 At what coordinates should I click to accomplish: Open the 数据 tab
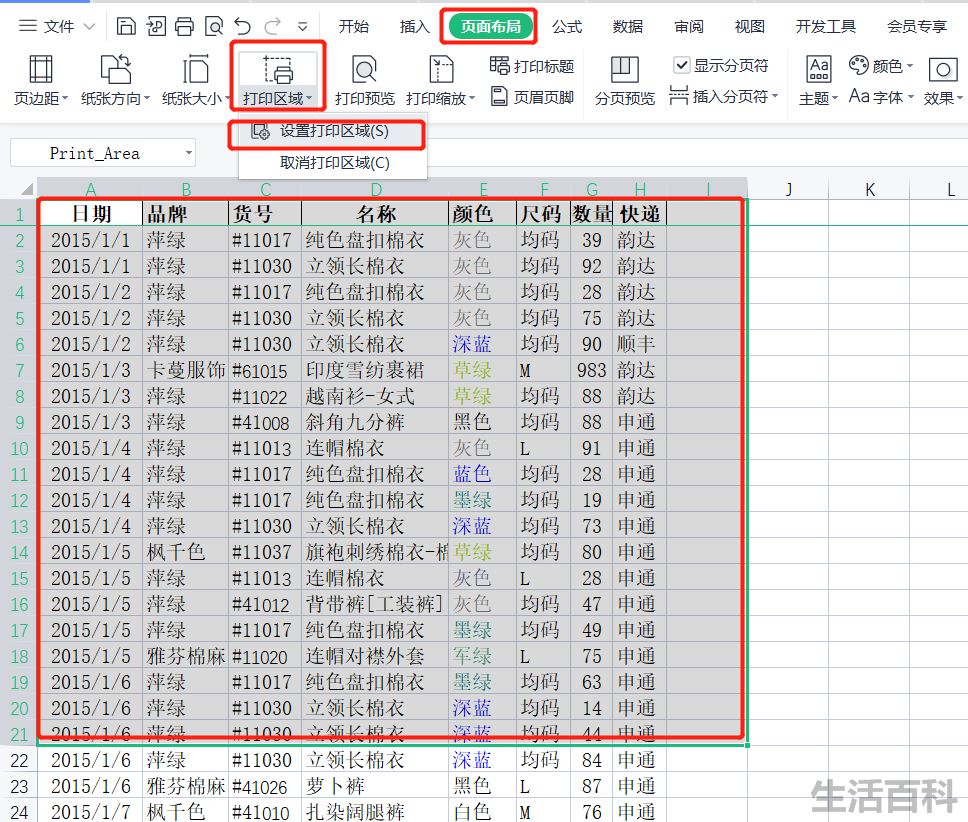[628, 27]
